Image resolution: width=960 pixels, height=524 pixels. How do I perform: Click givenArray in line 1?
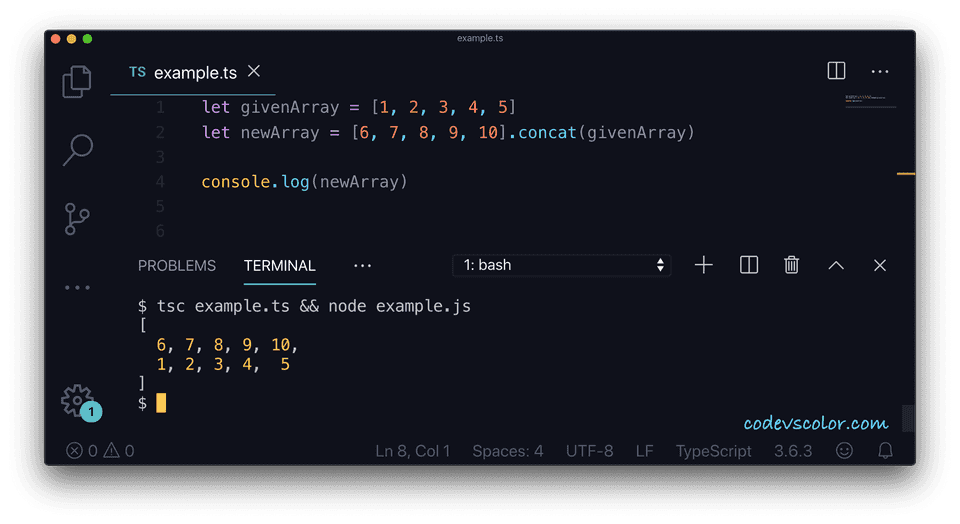click(290, 107)
